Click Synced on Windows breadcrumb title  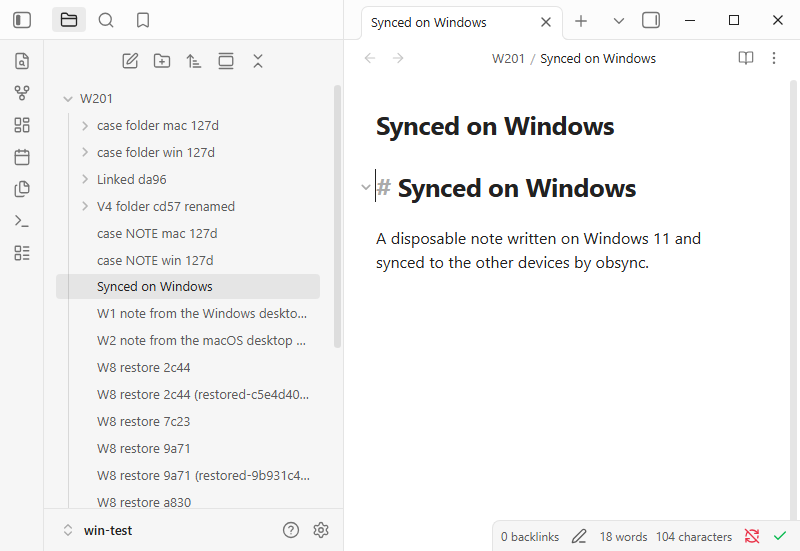coord(598,59)
